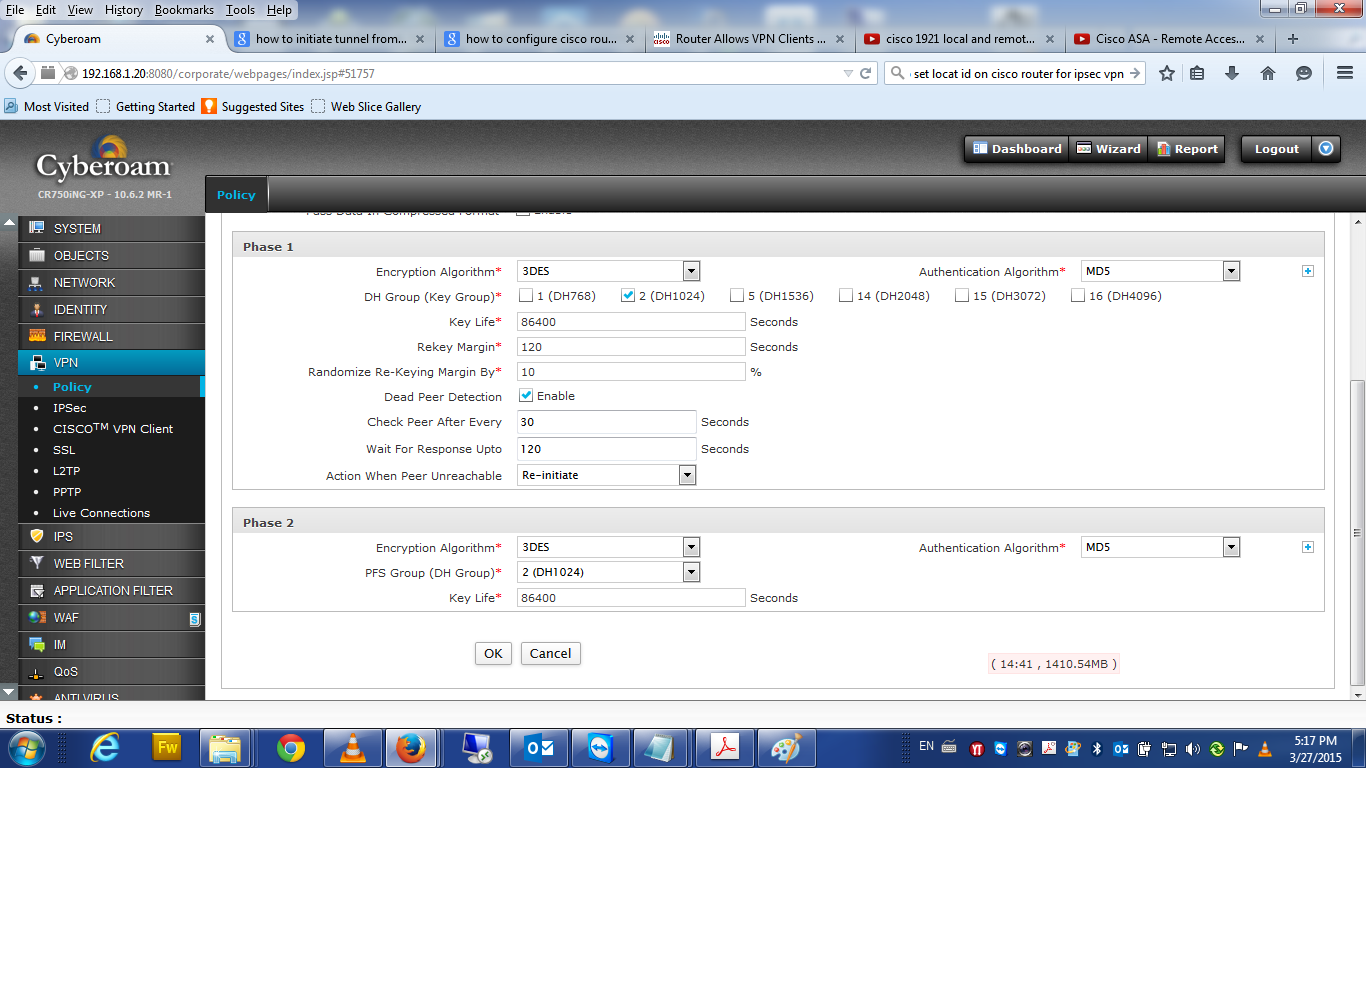The width and height of the screenshot is (1366, 1000).
Task: Click the WAF sidebar icon
Action: (37, 617)
